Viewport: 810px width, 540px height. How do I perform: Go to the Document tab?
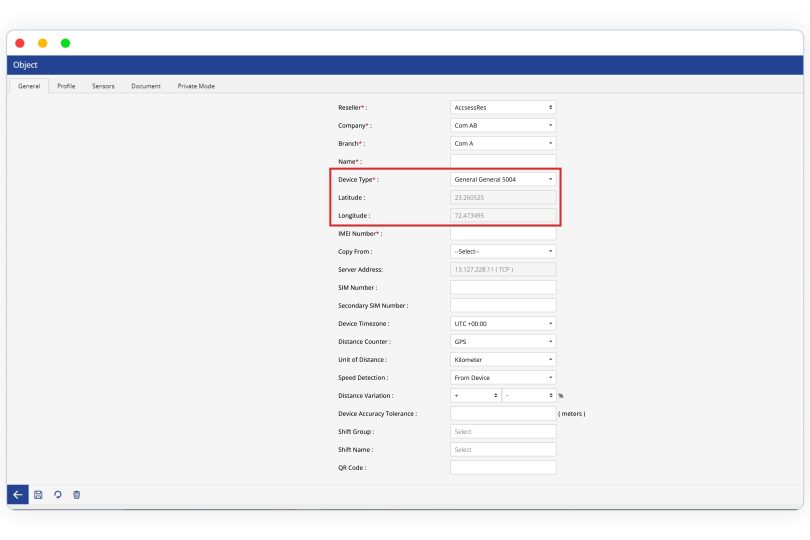coord(146,86)
